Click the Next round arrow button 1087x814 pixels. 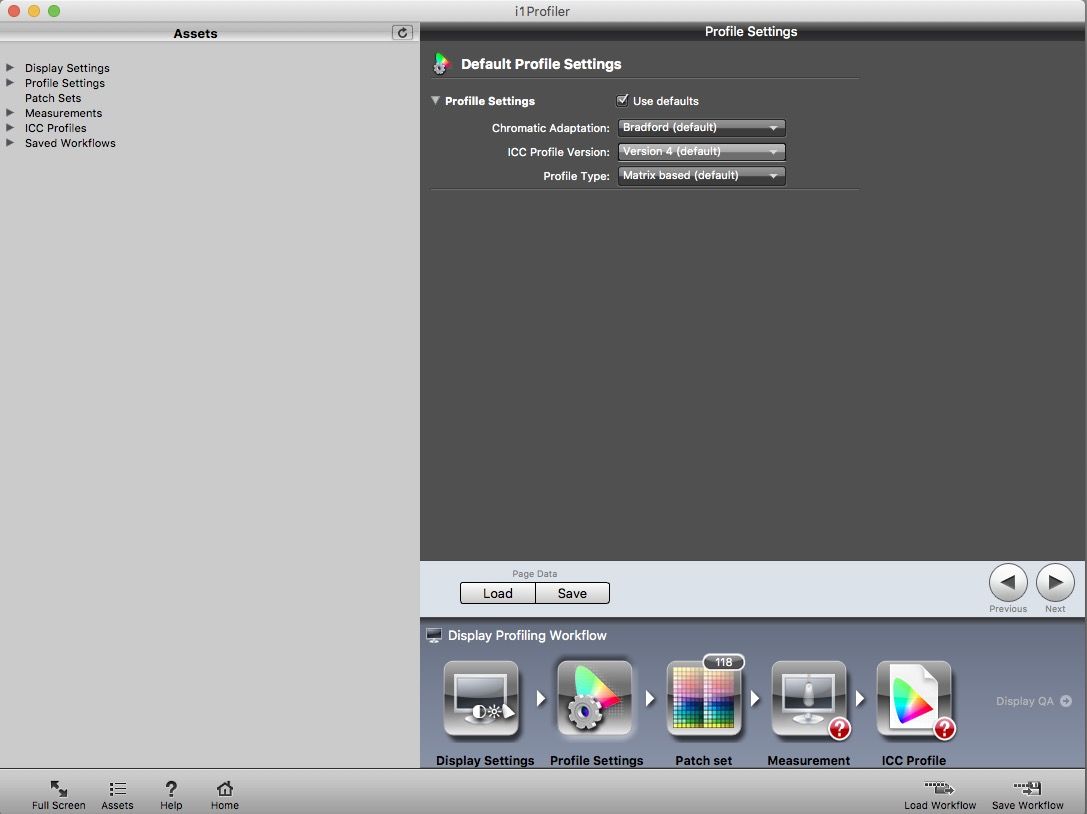pos(1055,582)
